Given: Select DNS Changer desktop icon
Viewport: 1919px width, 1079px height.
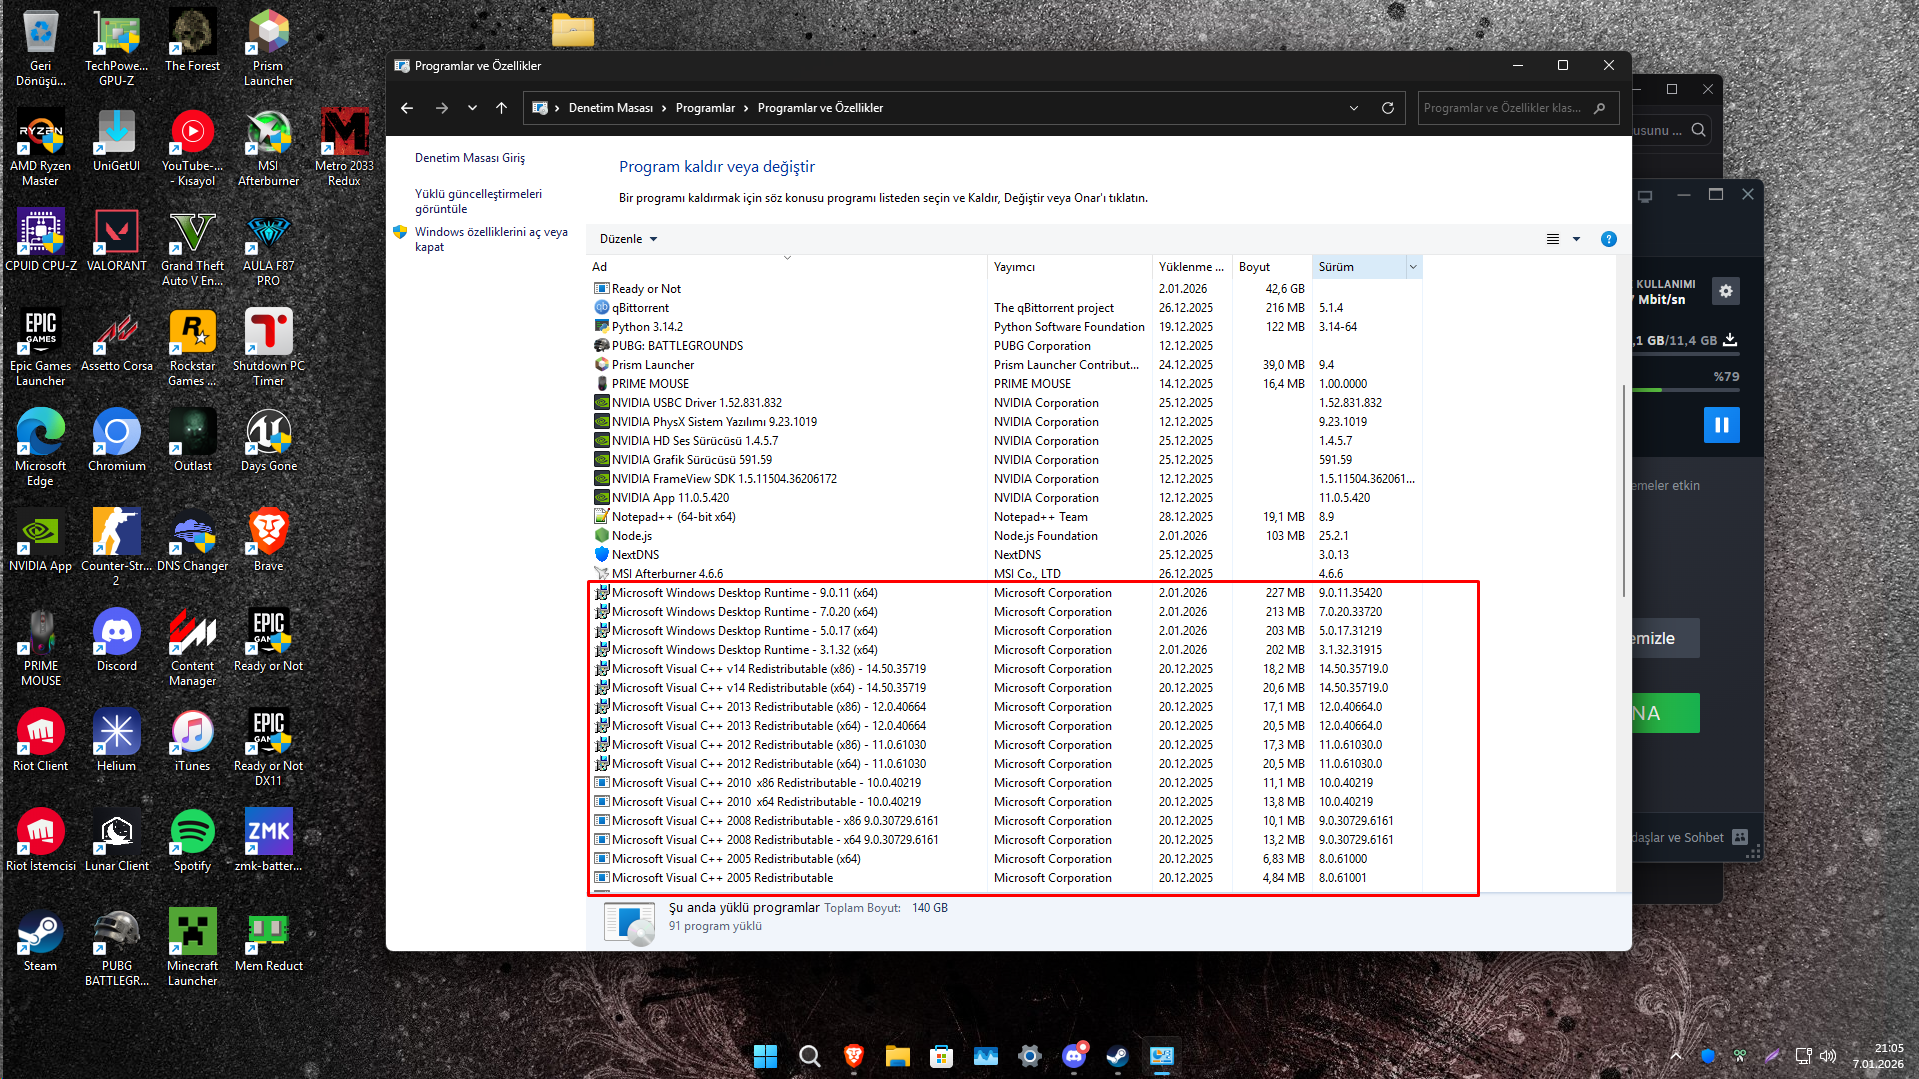Looking at the screenshot, I should coord(192,540).
